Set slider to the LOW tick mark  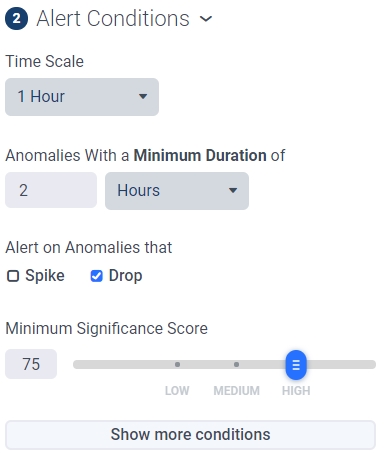click(177, 364)
